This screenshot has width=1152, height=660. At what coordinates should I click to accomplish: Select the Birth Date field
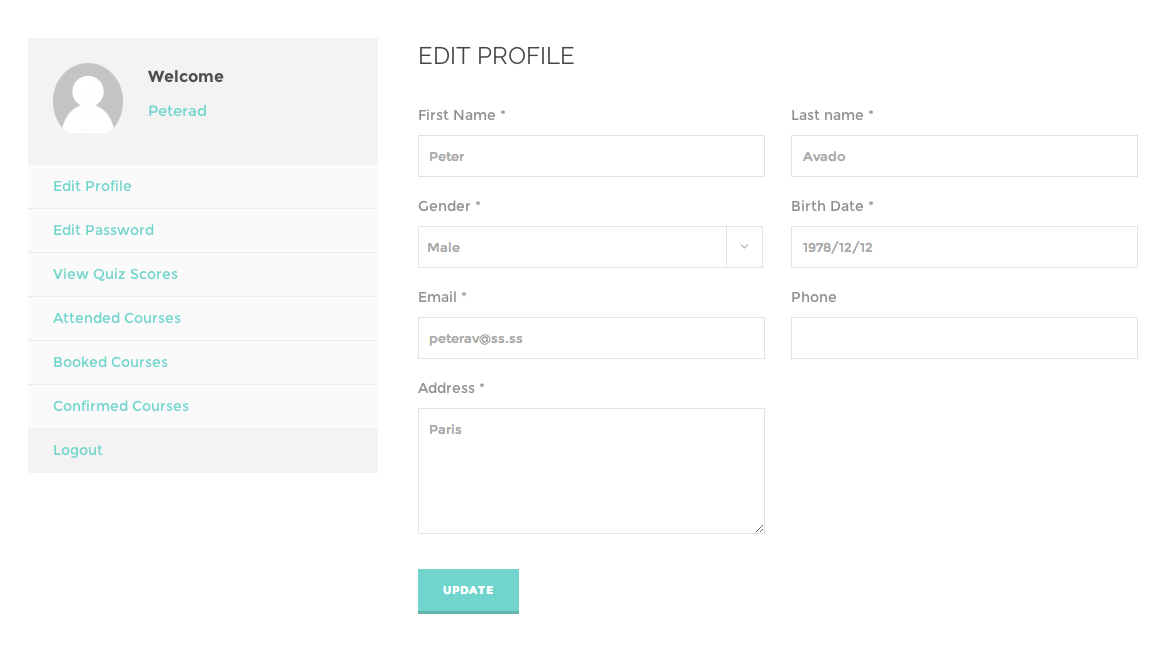pyautogui.click(x=964, y=247)
